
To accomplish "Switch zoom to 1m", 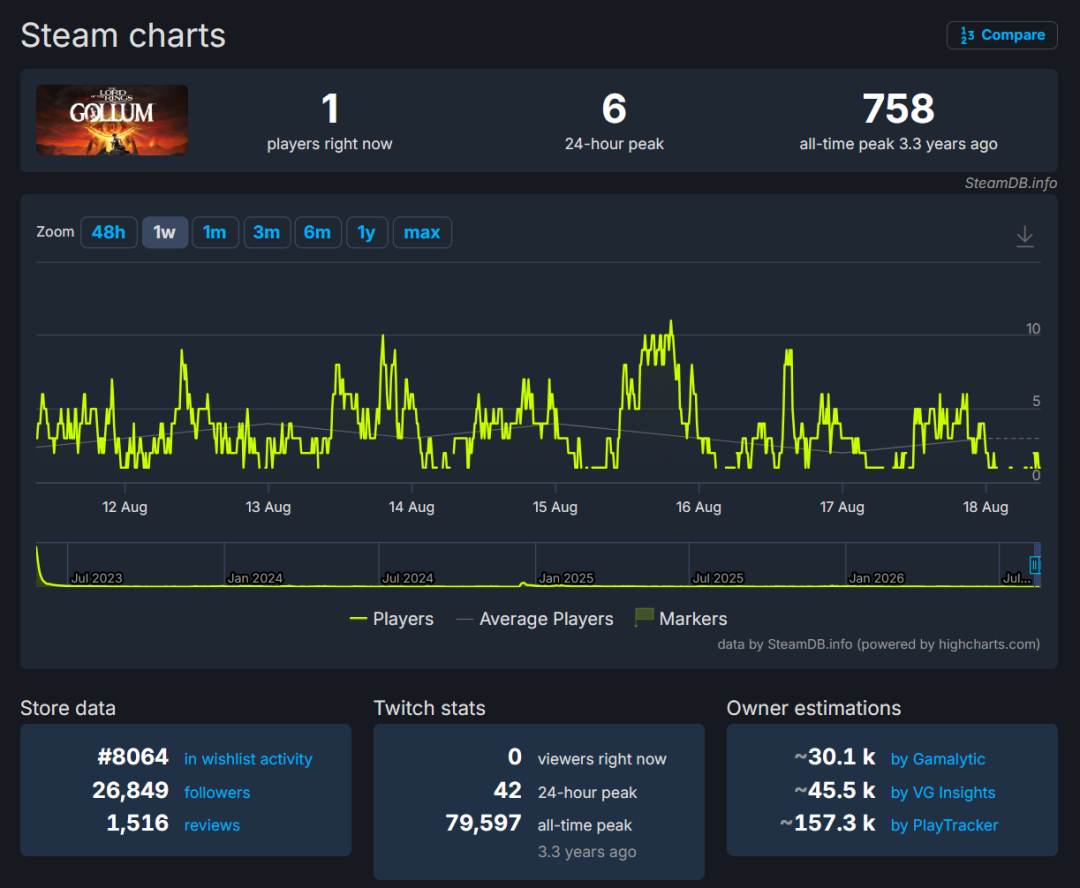I will pyautogui.click(x=215, y=232).
